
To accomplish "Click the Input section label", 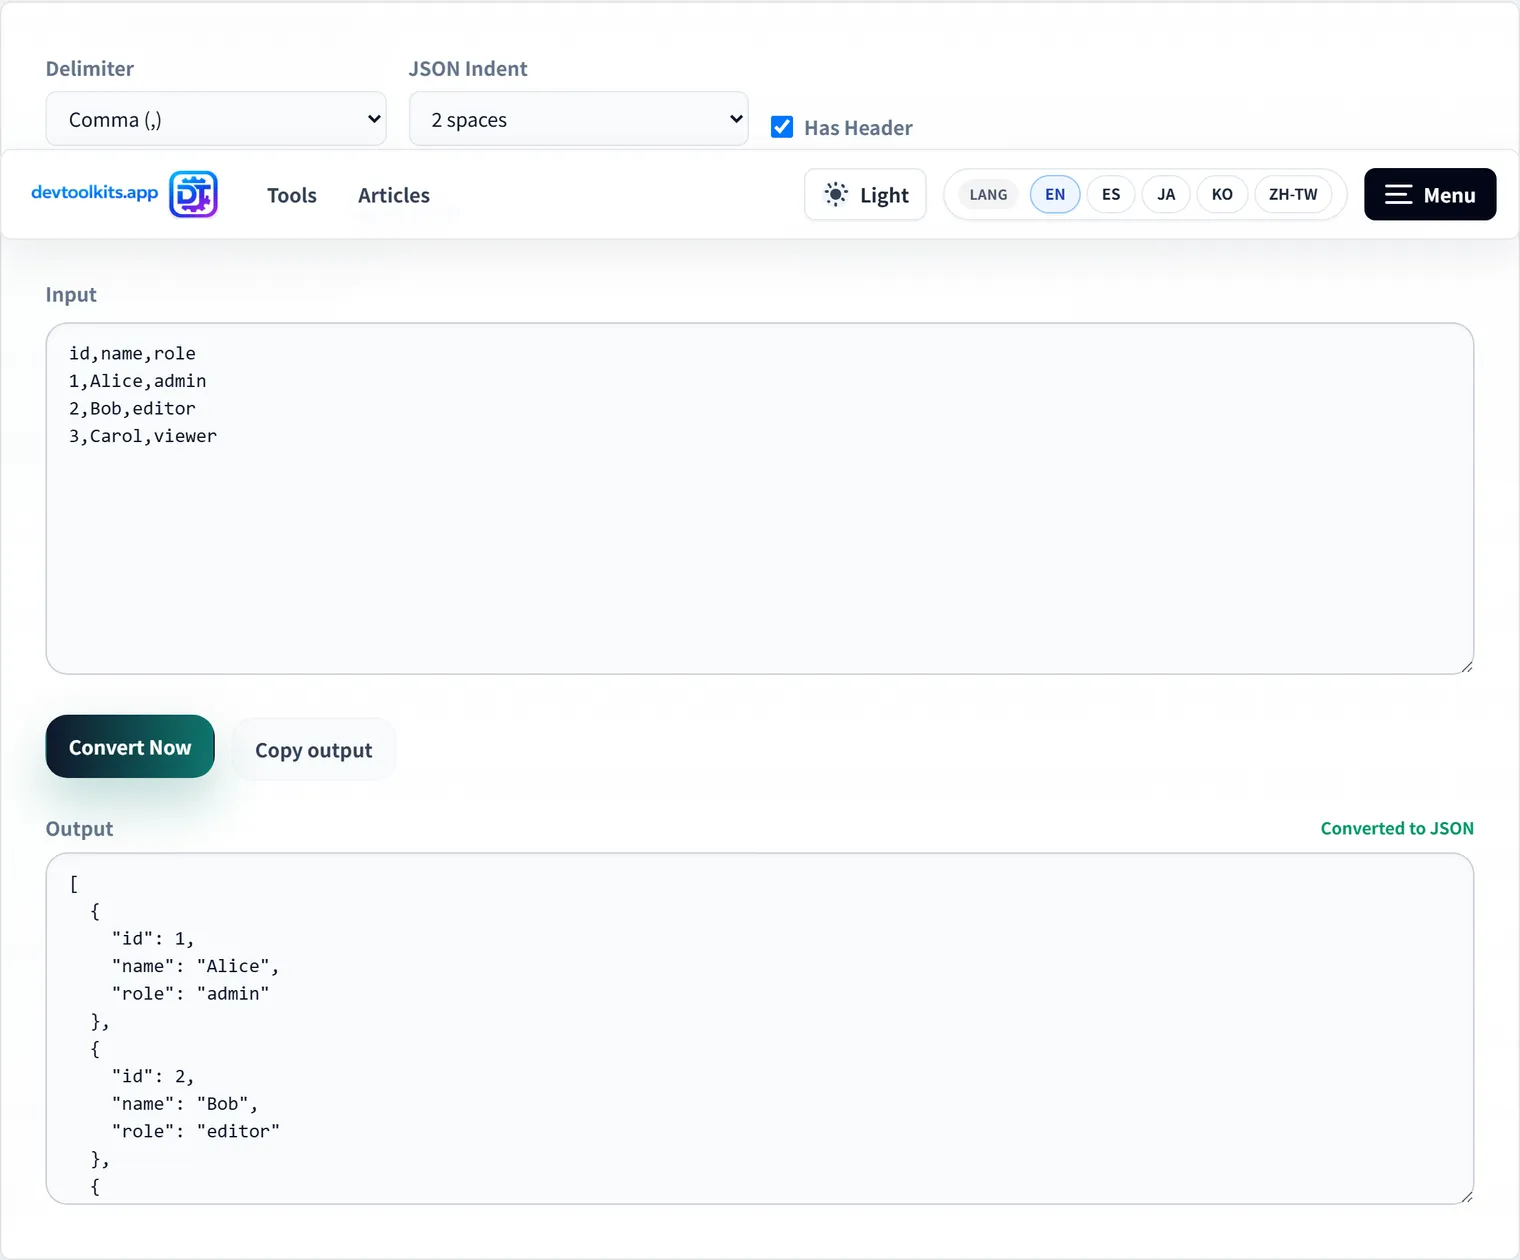I will pyautogui.click(x=71, y=295).
